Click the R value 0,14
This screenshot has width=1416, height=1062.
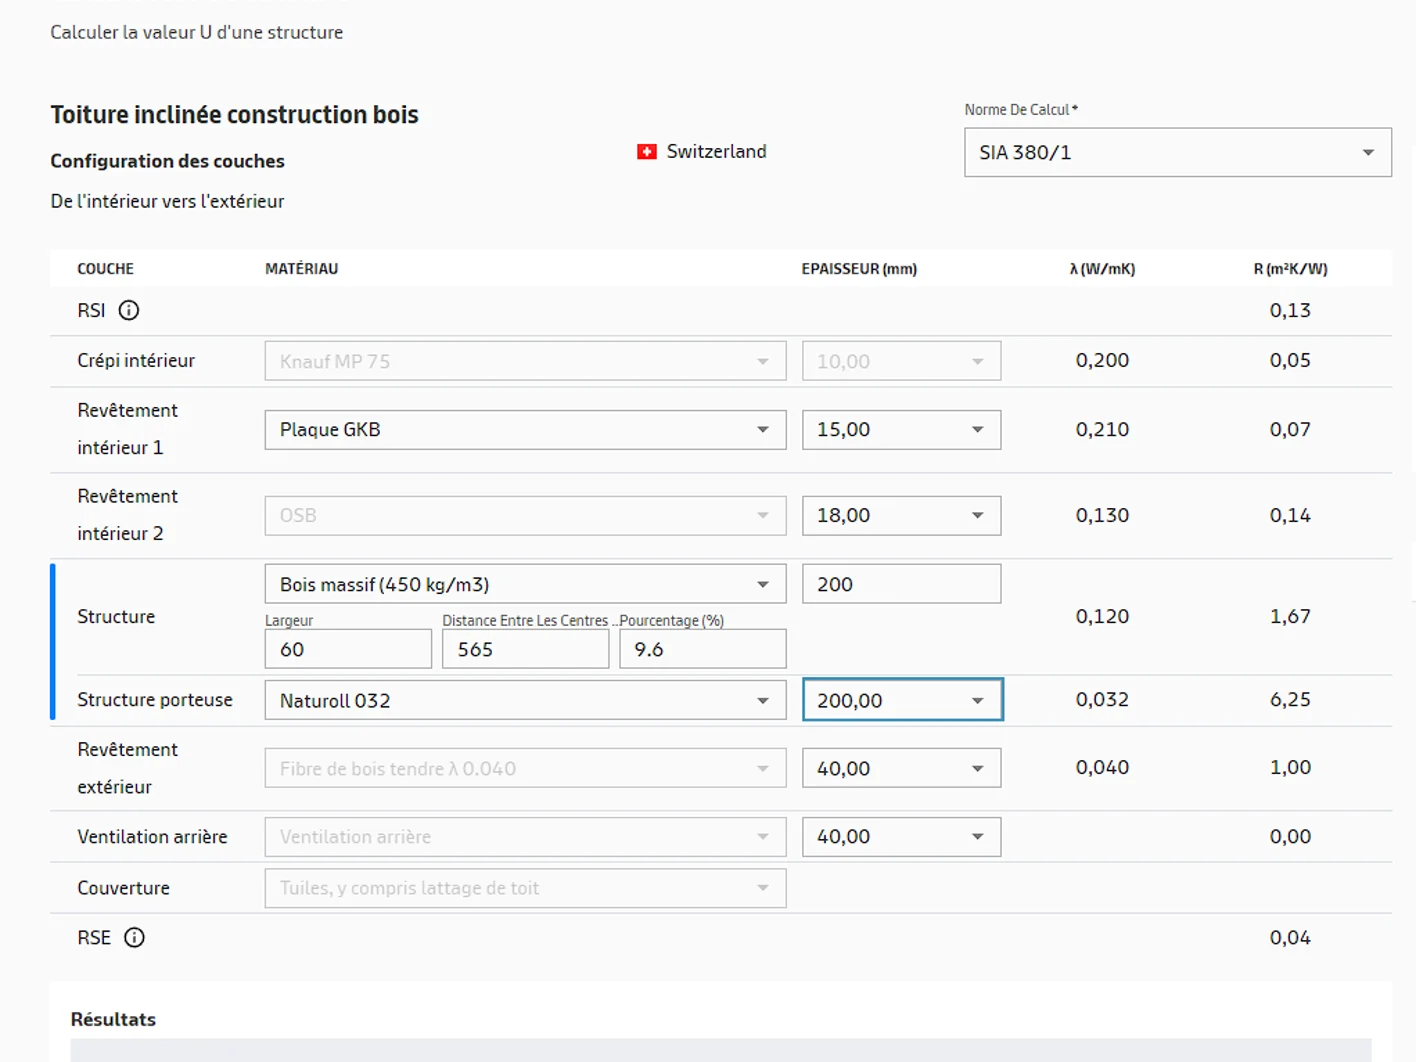(1290, 515)
